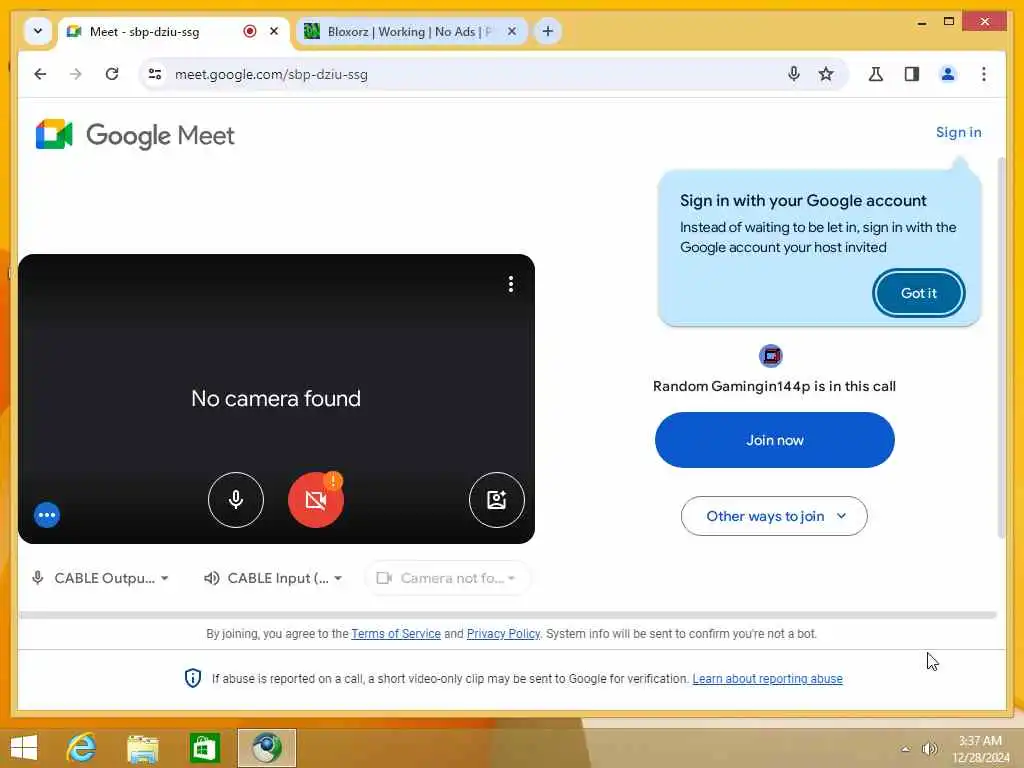Click the microphone icon beside CABLE Output
Screen dimensions: 1024x768
38,578
